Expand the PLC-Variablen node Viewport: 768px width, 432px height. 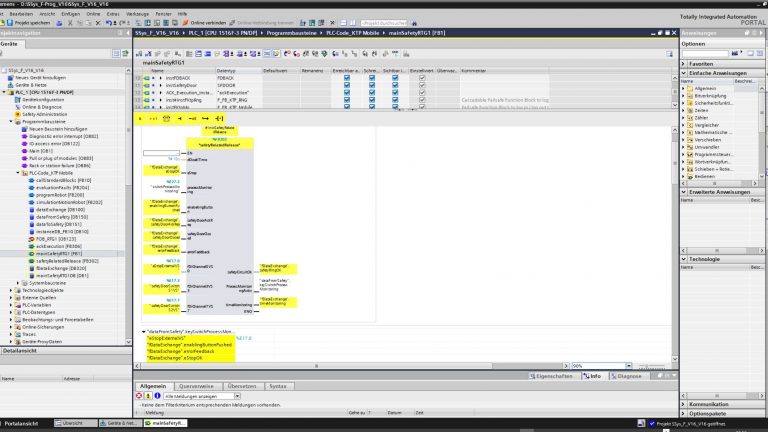11,305
